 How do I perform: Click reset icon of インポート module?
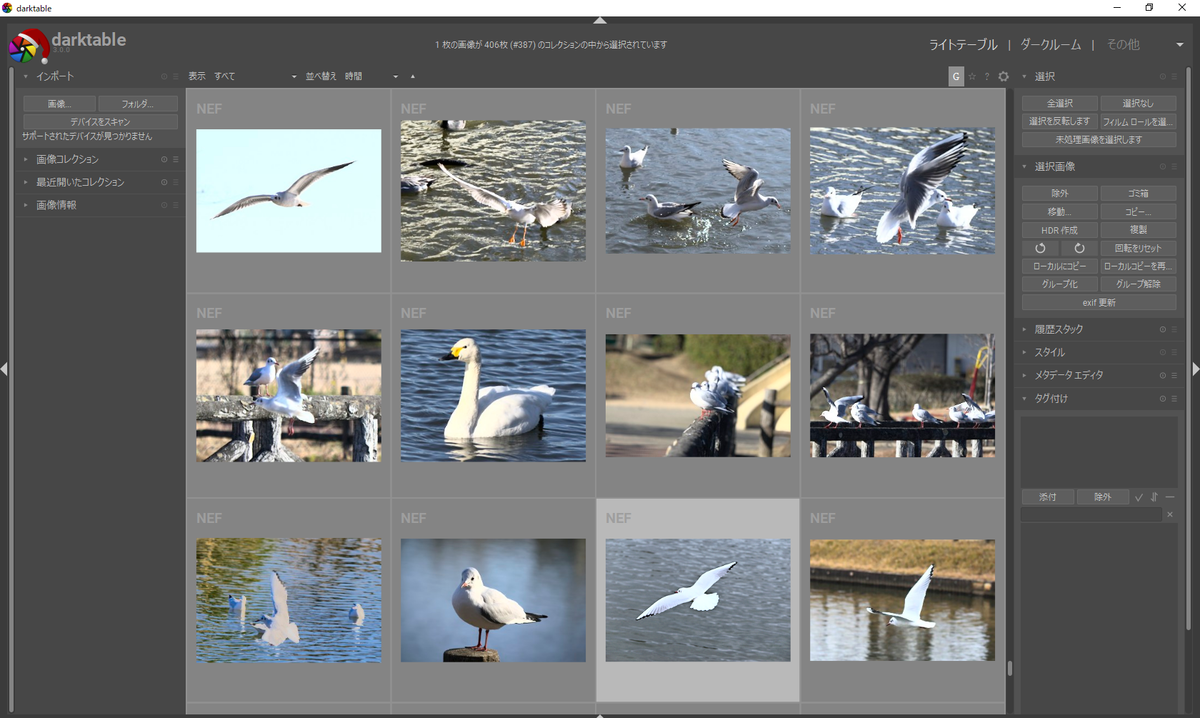click(164, 76)
